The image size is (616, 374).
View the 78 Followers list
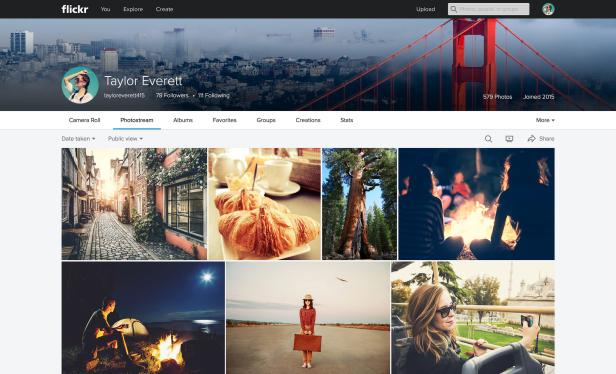click(172, 95)
